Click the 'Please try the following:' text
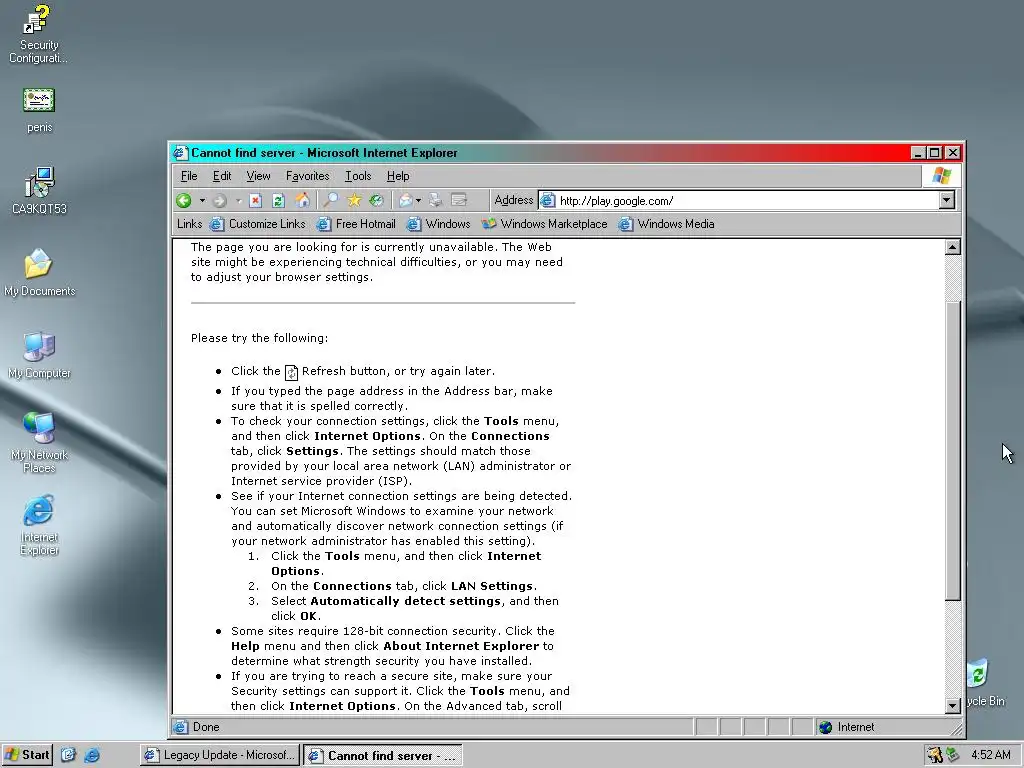 tap(259, 338)
